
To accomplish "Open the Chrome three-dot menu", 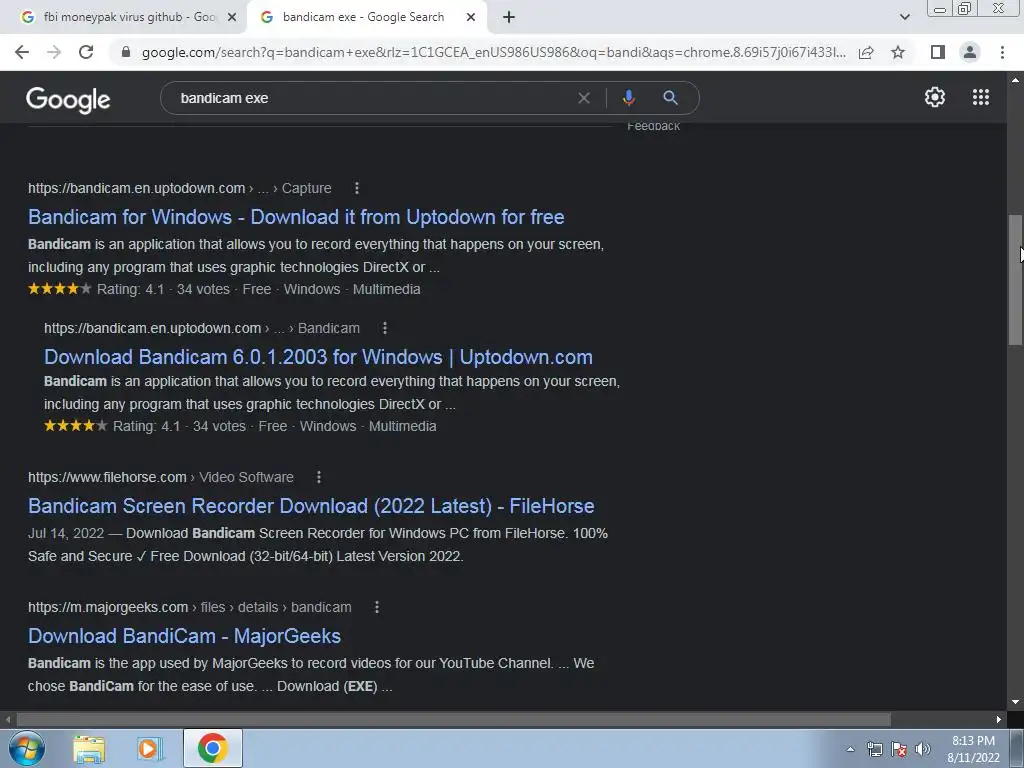I will 1002,52.
